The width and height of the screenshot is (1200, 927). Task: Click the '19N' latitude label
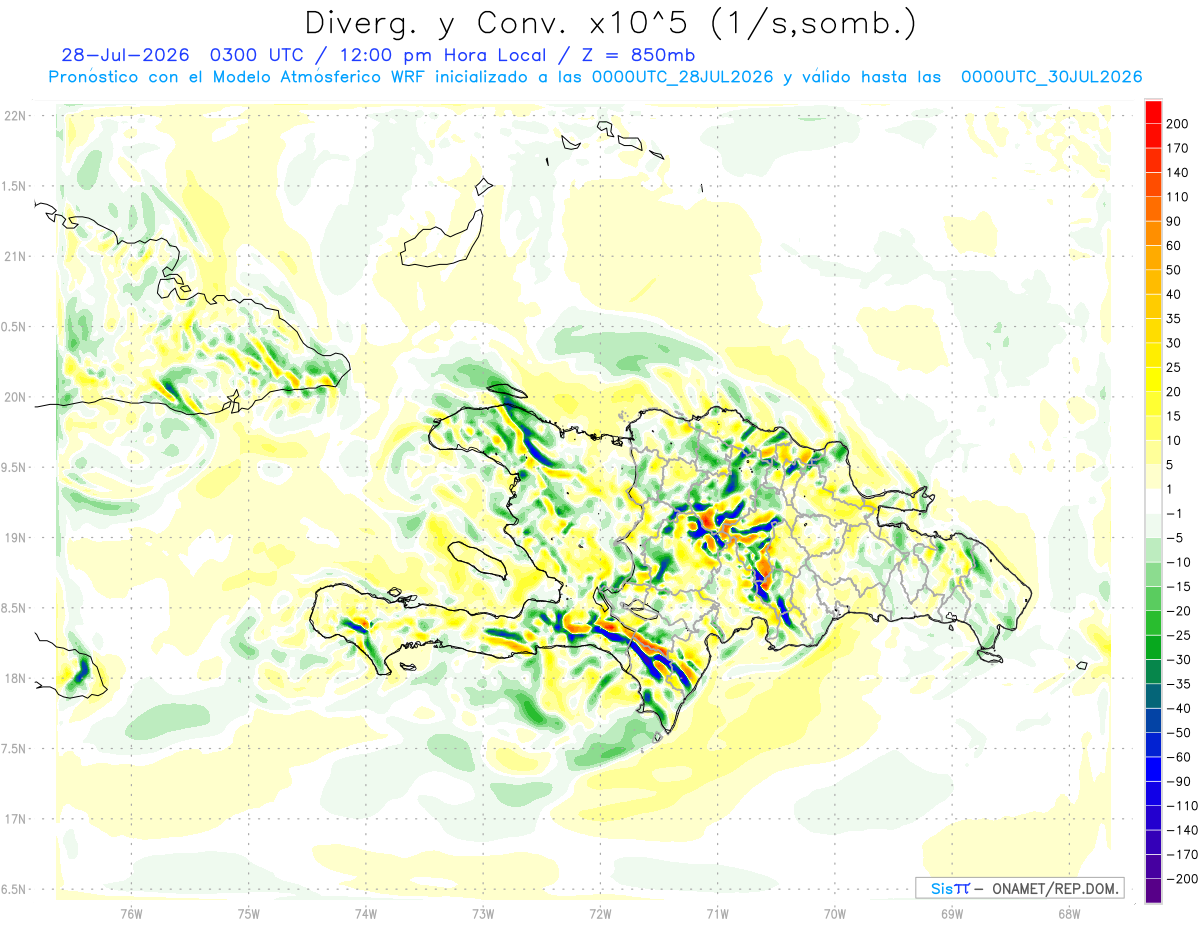pyautogui.click(x=16, y=538)
